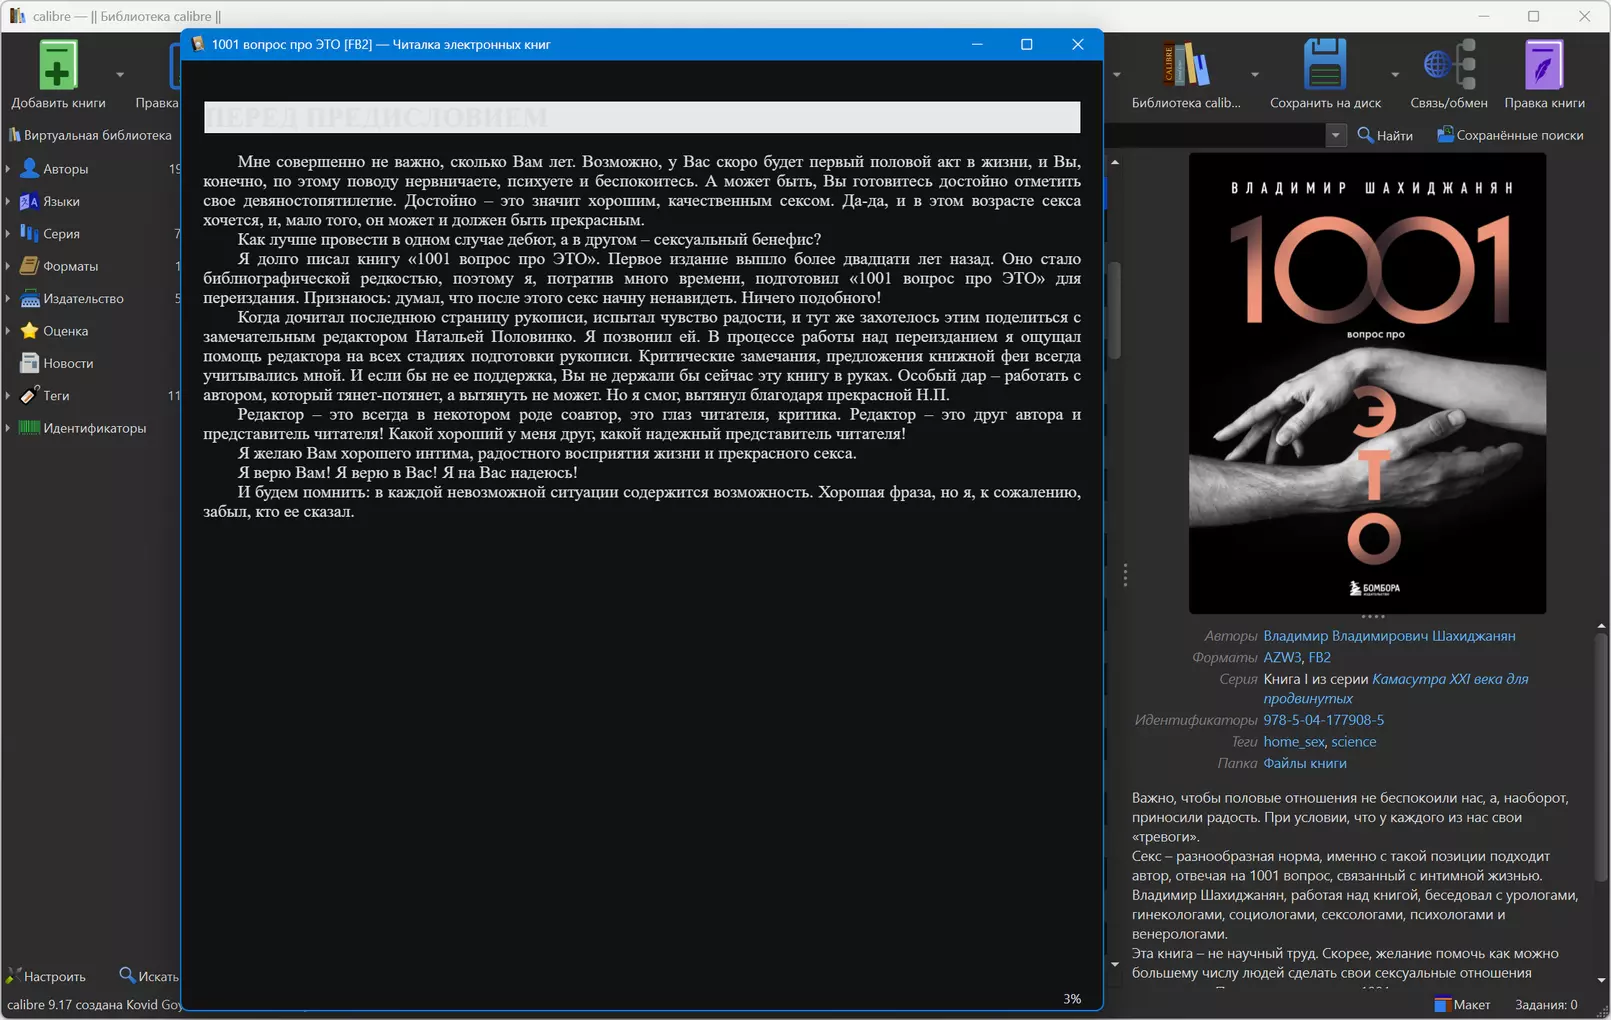
Task: Open the Камасутра XXI века series link
Action: 1396,689
